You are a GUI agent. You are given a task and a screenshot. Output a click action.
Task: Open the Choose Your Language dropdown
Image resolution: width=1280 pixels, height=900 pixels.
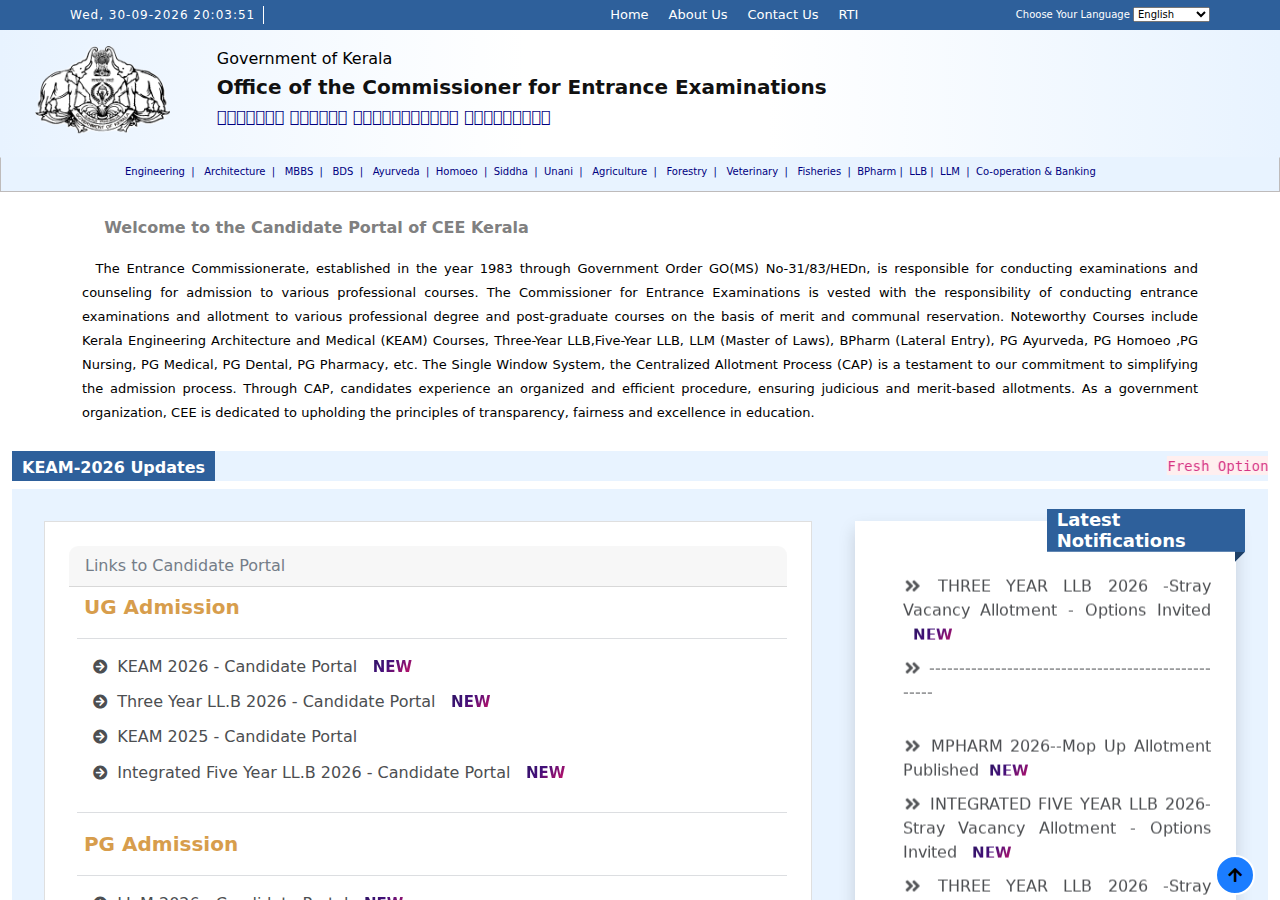coord(1171,14)
